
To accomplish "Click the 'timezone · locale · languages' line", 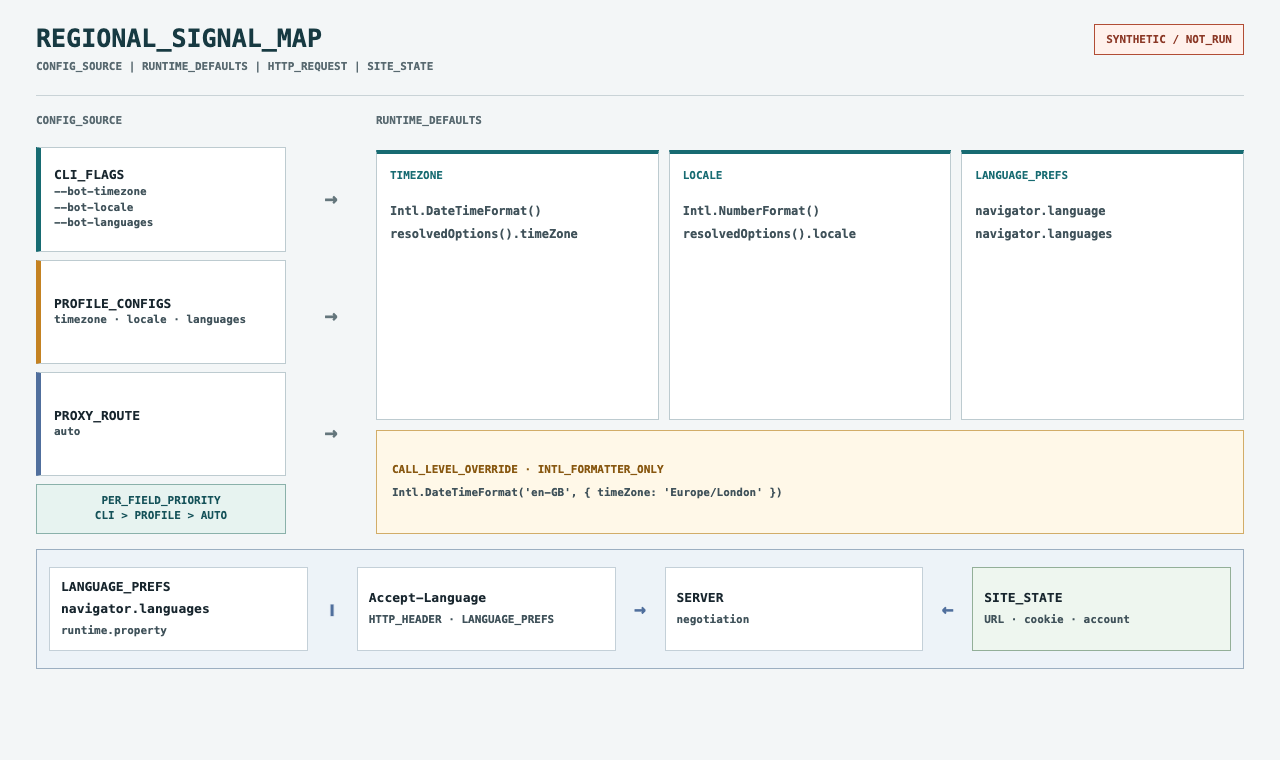I will point(150,319).
